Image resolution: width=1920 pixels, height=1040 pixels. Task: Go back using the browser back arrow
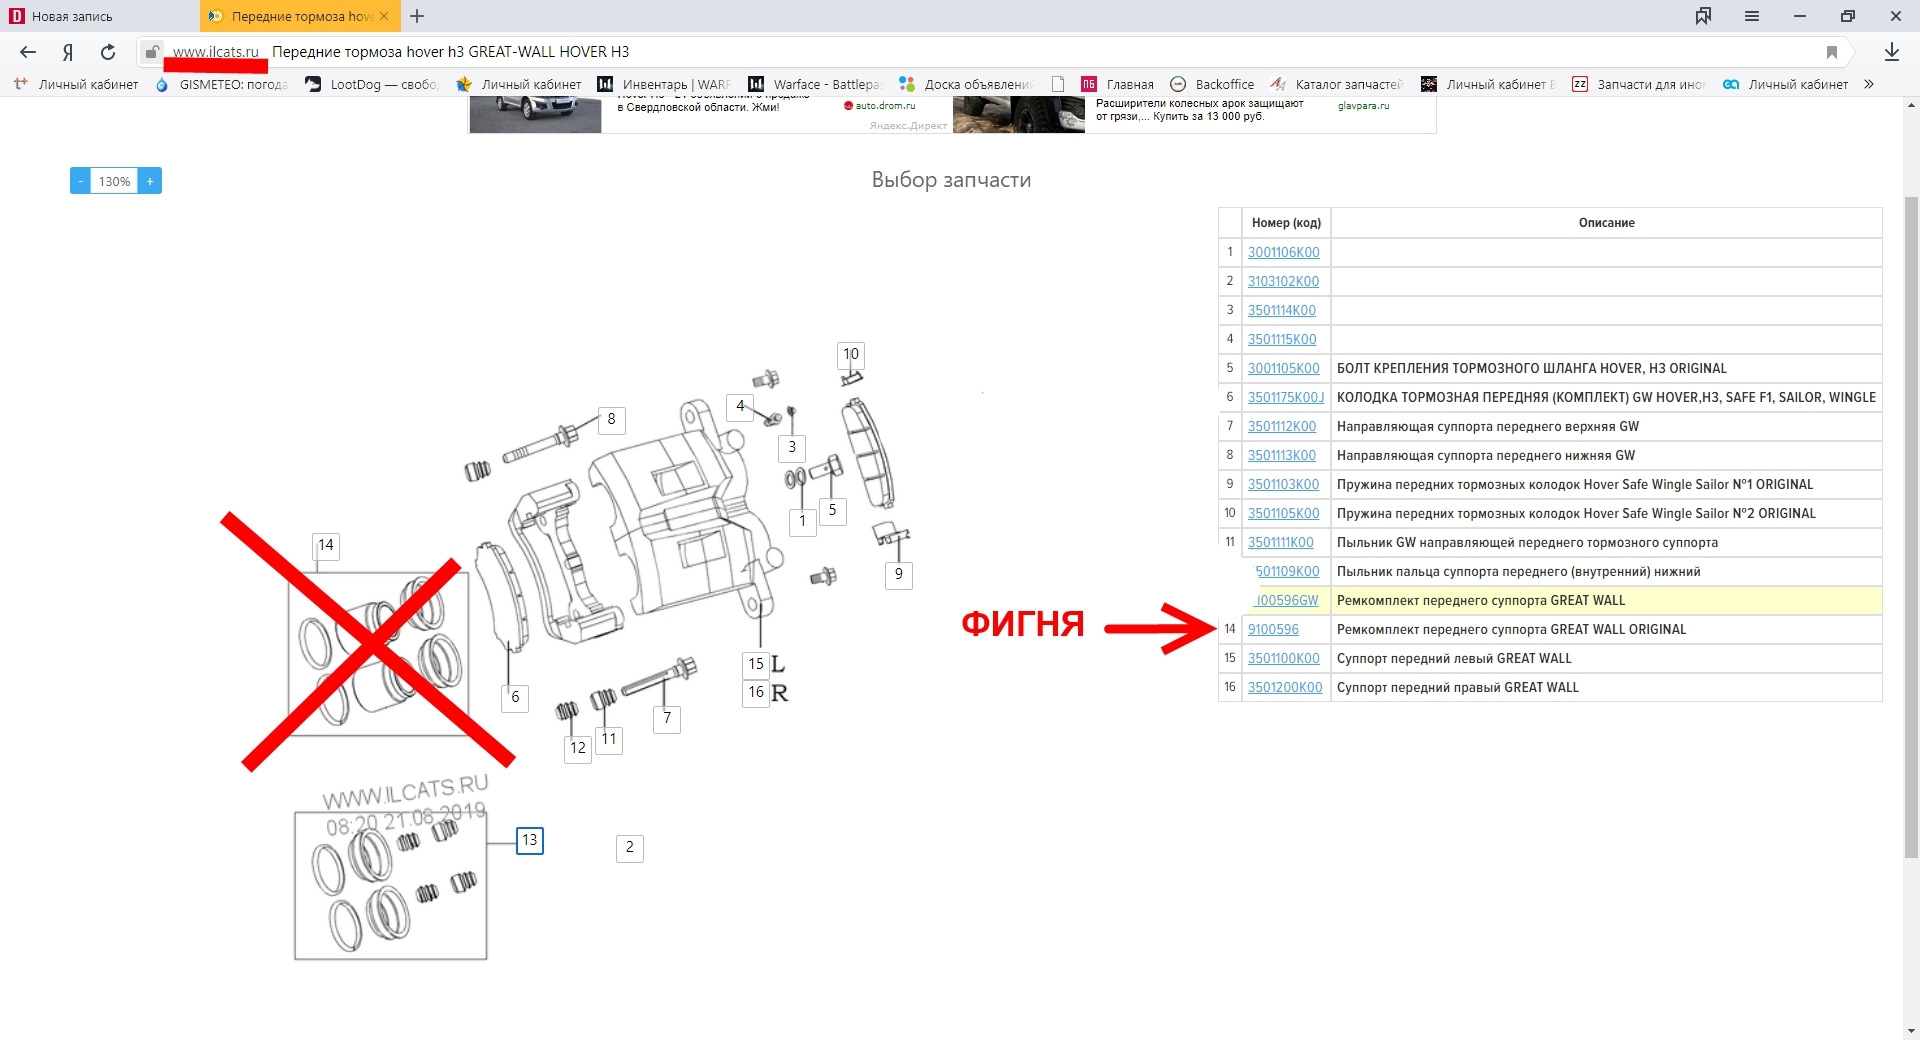(28, 52)
